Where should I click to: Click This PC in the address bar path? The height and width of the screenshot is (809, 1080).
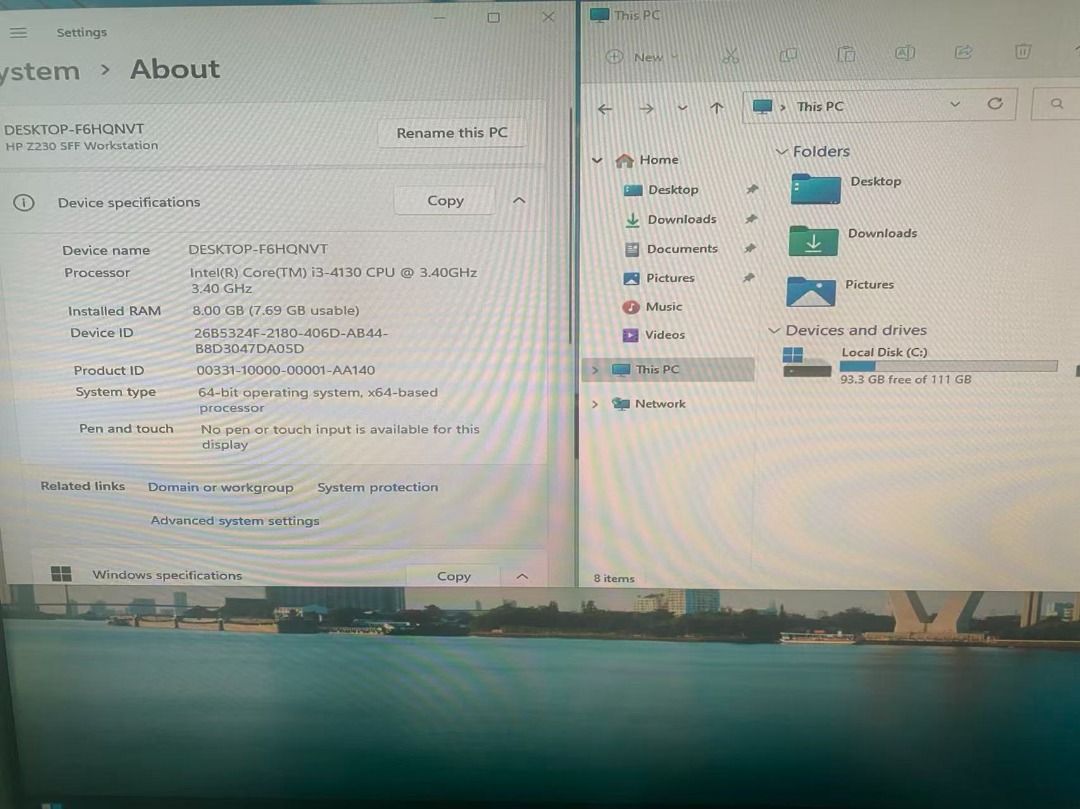(820, 107)
